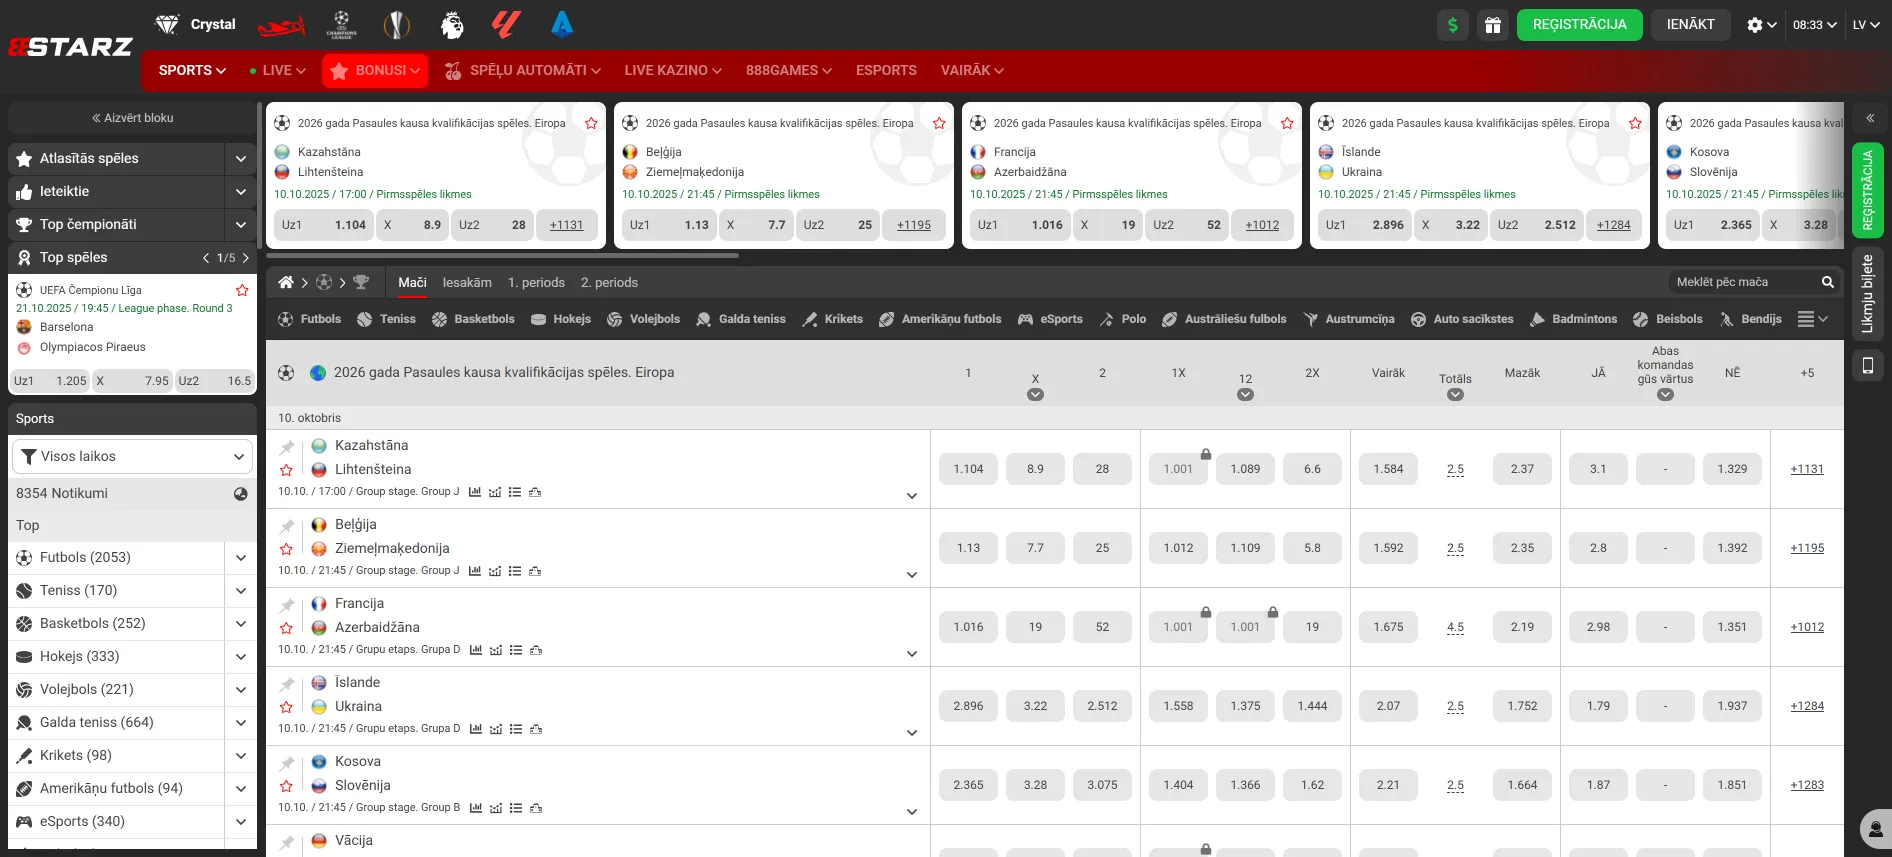The image size is (1892, 857).
Task: Open the Visos laikos time filter dropdown
Action: tap(132, 457)
